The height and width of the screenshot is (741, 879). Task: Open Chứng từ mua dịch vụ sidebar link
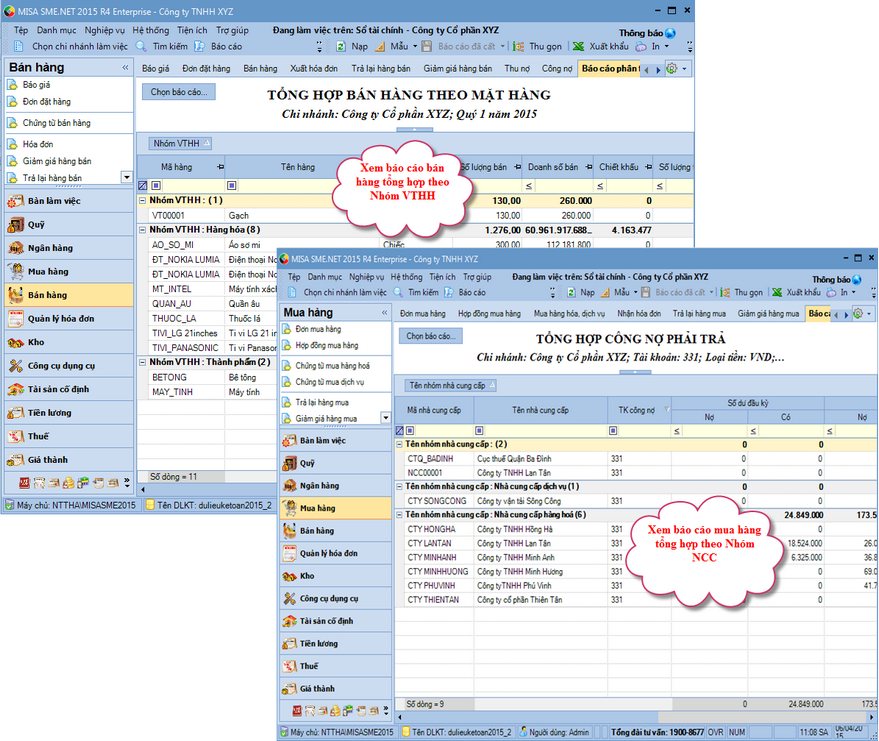coord(330,382)
